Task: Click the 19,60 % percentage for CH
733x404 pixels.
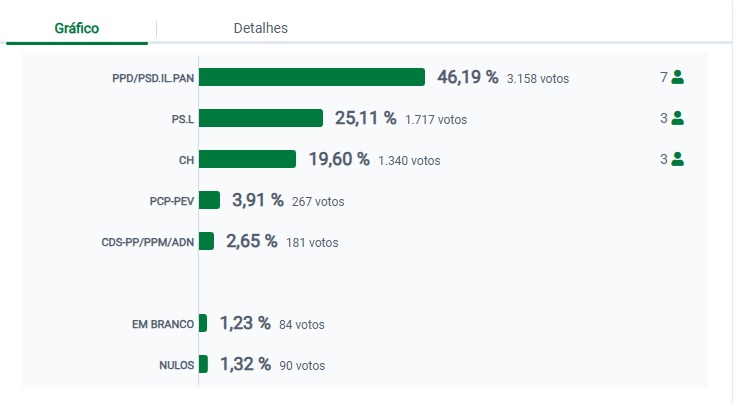Action: tap(339, 159)
